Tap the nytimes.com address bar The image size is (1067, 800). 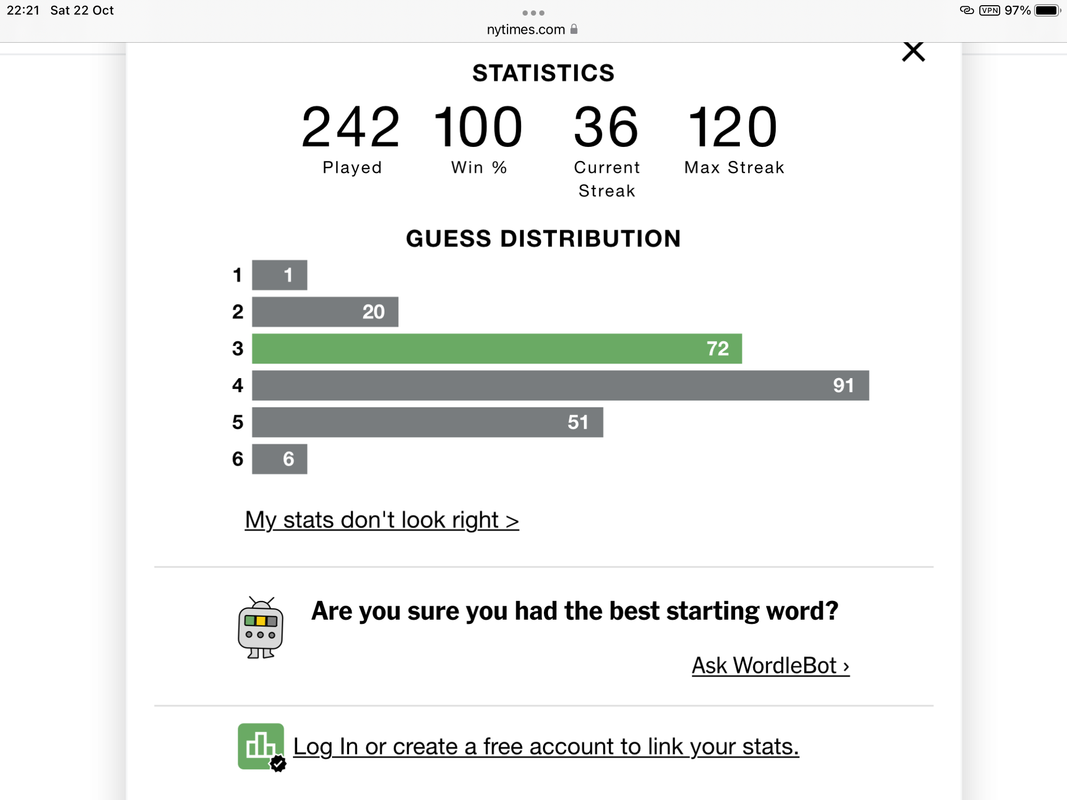pos(525,30)
